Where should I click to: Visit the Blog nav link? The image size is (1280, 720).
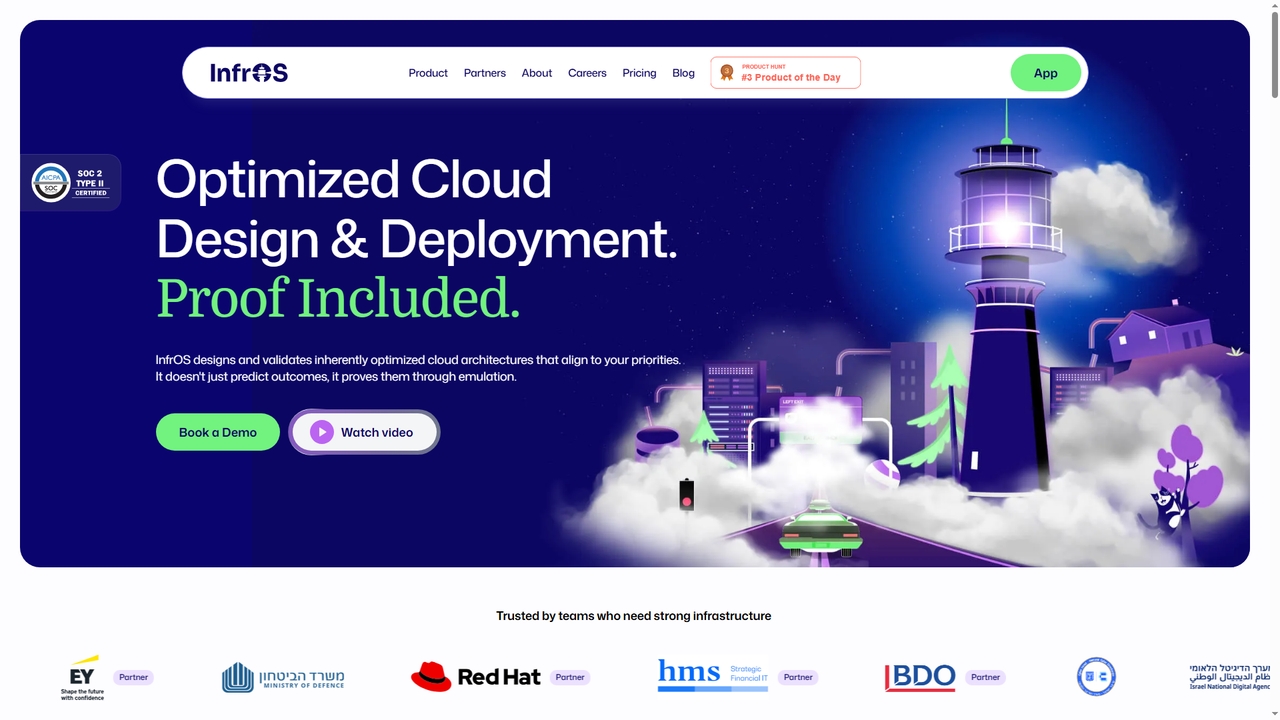point(684,73)
